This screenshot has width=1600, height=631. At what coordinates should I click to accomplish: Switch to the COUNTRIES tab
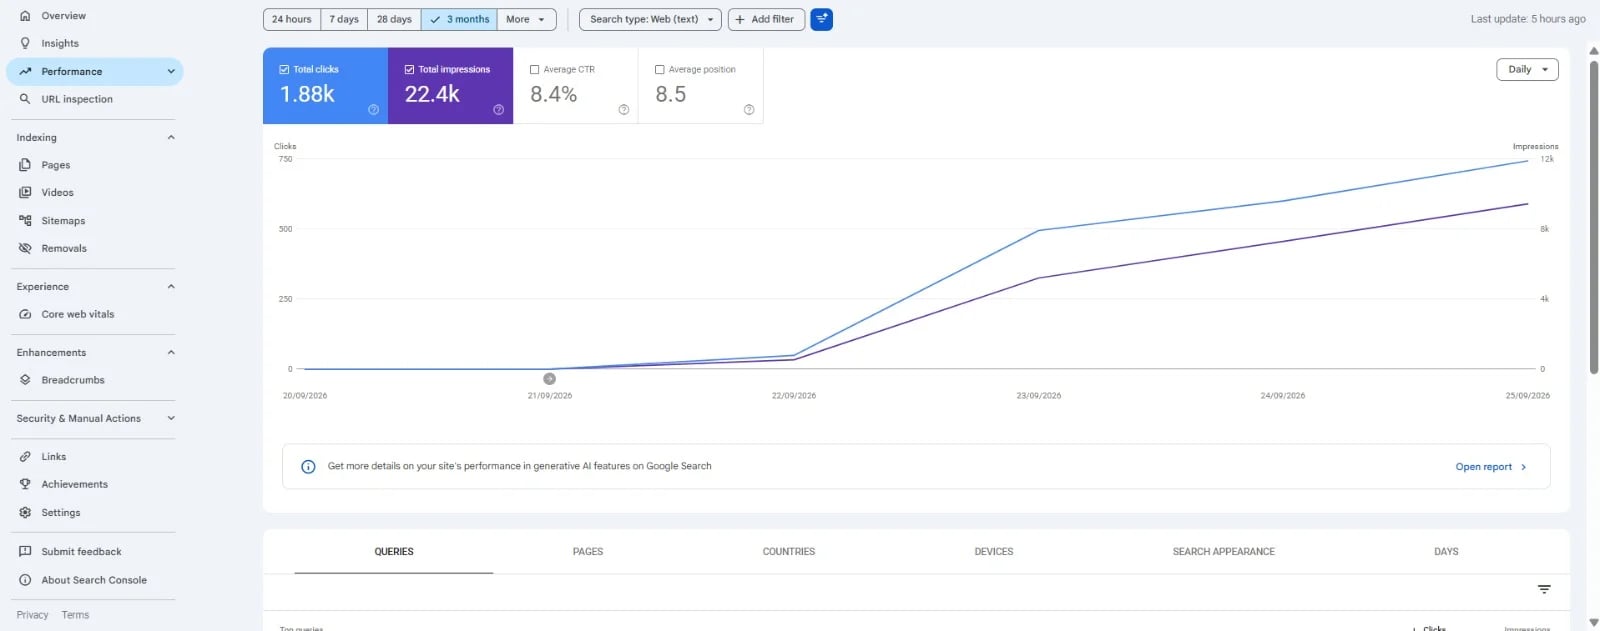coord(789,552)
